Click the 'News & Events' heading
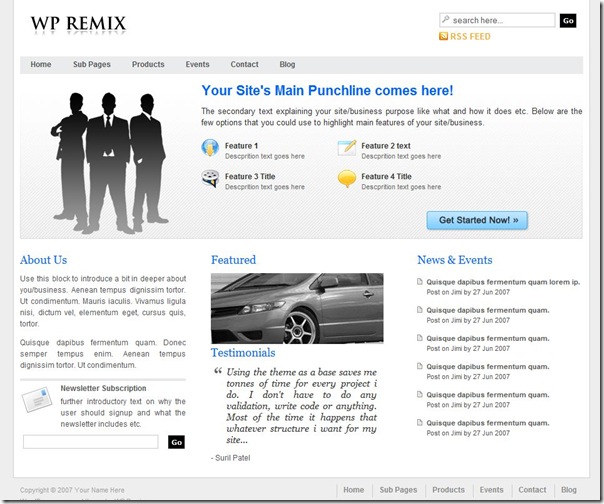 455,260
